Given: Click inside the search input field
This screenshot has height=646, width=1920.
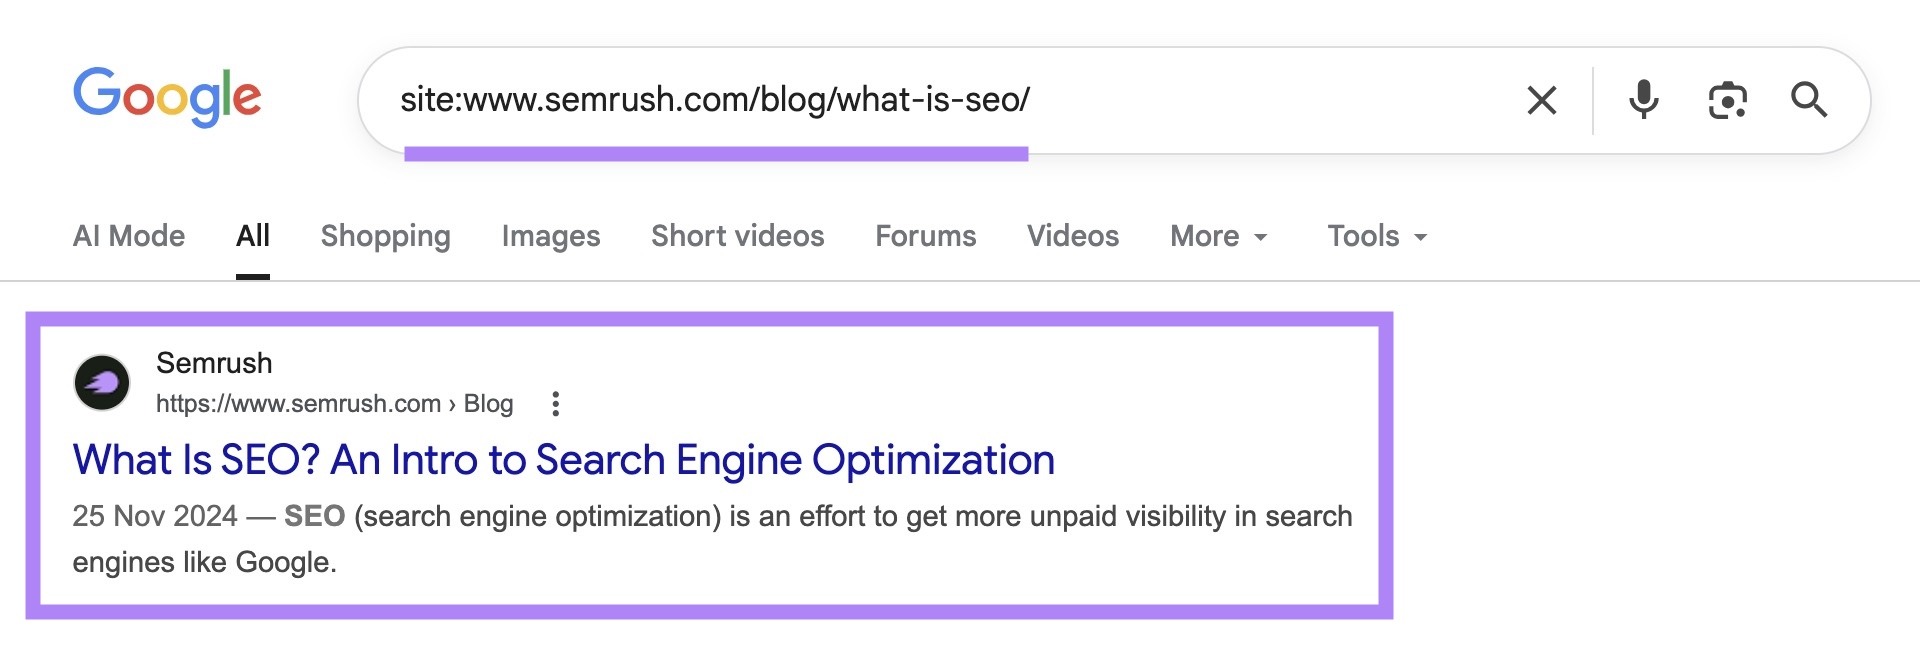Looking at the screenshot, I should (x=900, y=99).
